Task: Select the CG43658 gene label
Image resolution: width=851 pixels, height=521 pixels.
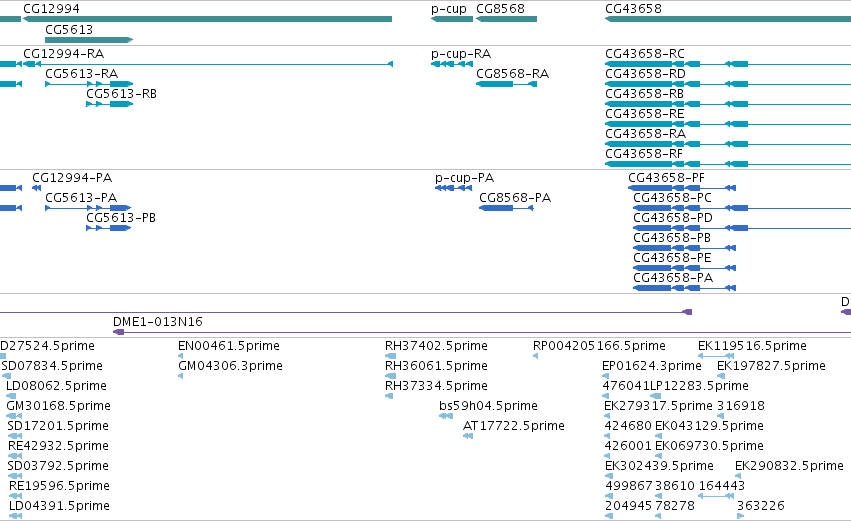Action: (x=633, y=9)
